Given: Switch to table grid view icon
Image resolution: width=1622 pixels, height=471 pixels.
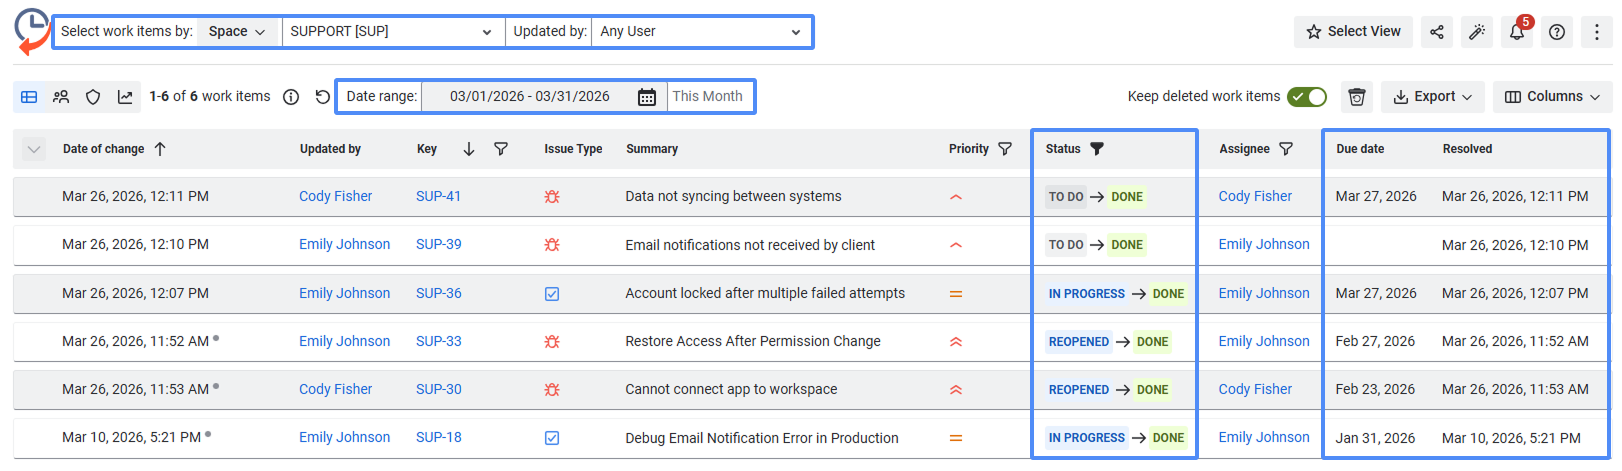Looking at the screenshot, I should [29, 97].
